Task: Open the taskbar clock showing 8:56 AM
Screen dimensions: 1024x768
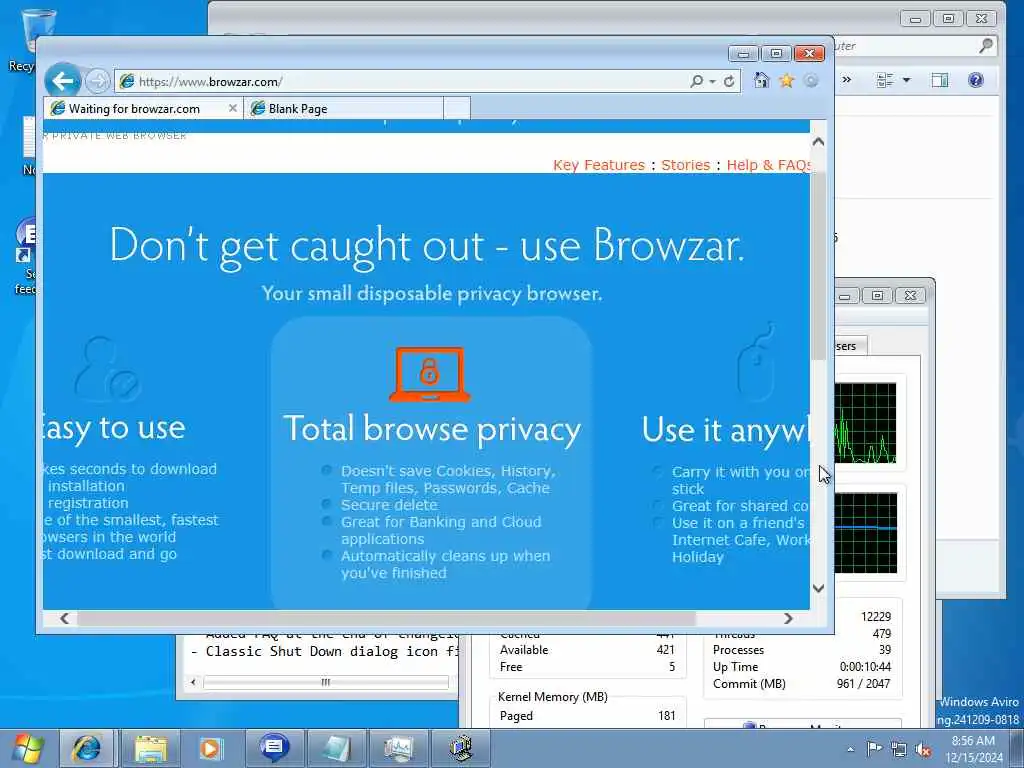Action: pyautogui.click(x=973, y=749)
